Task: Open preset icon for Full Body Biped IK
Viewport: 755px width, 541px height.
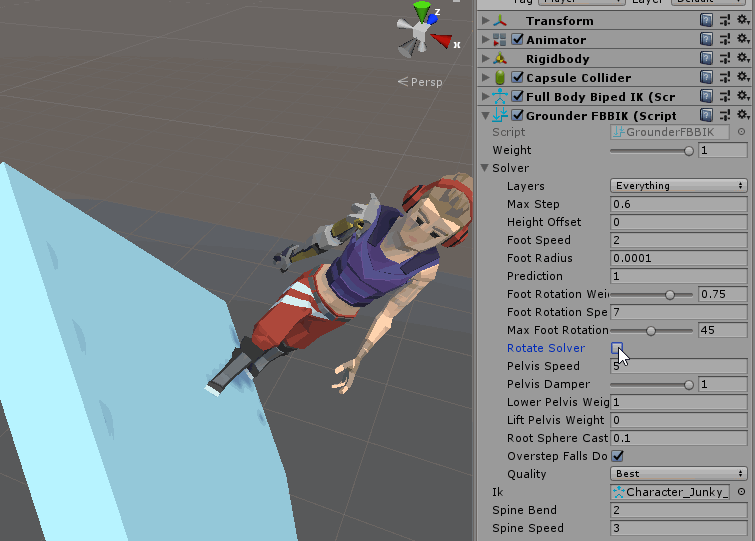Action: coord(725,96)
